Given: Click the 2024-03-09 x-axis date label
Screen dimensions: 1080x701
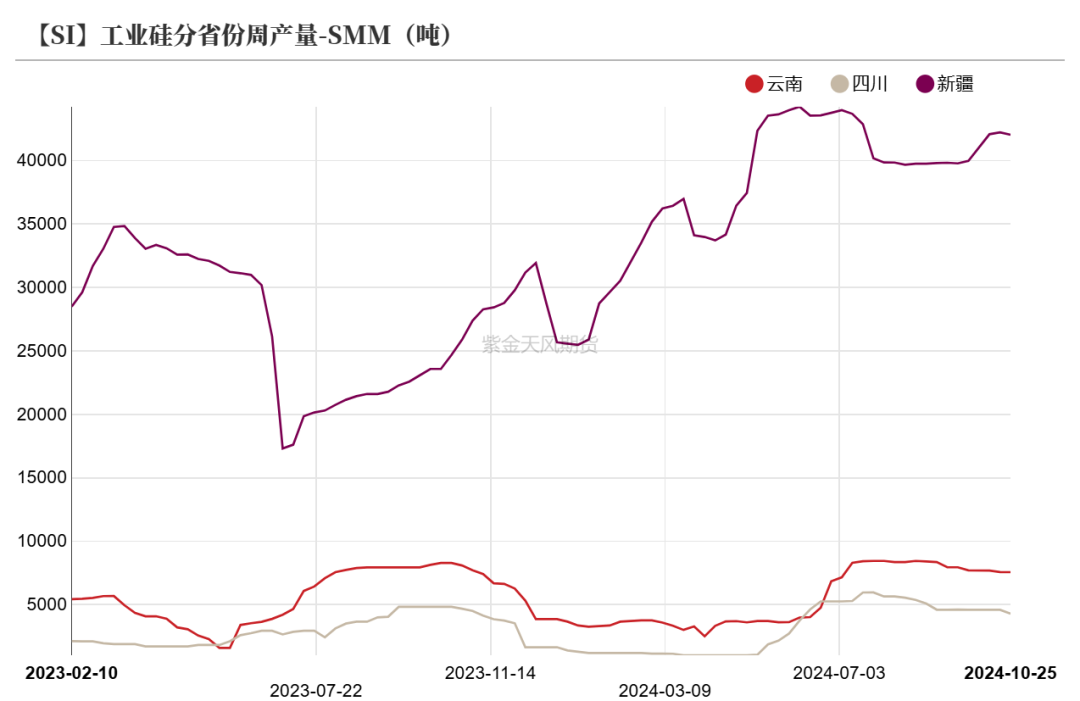Looking at the screenshot, I should (665, 691).
